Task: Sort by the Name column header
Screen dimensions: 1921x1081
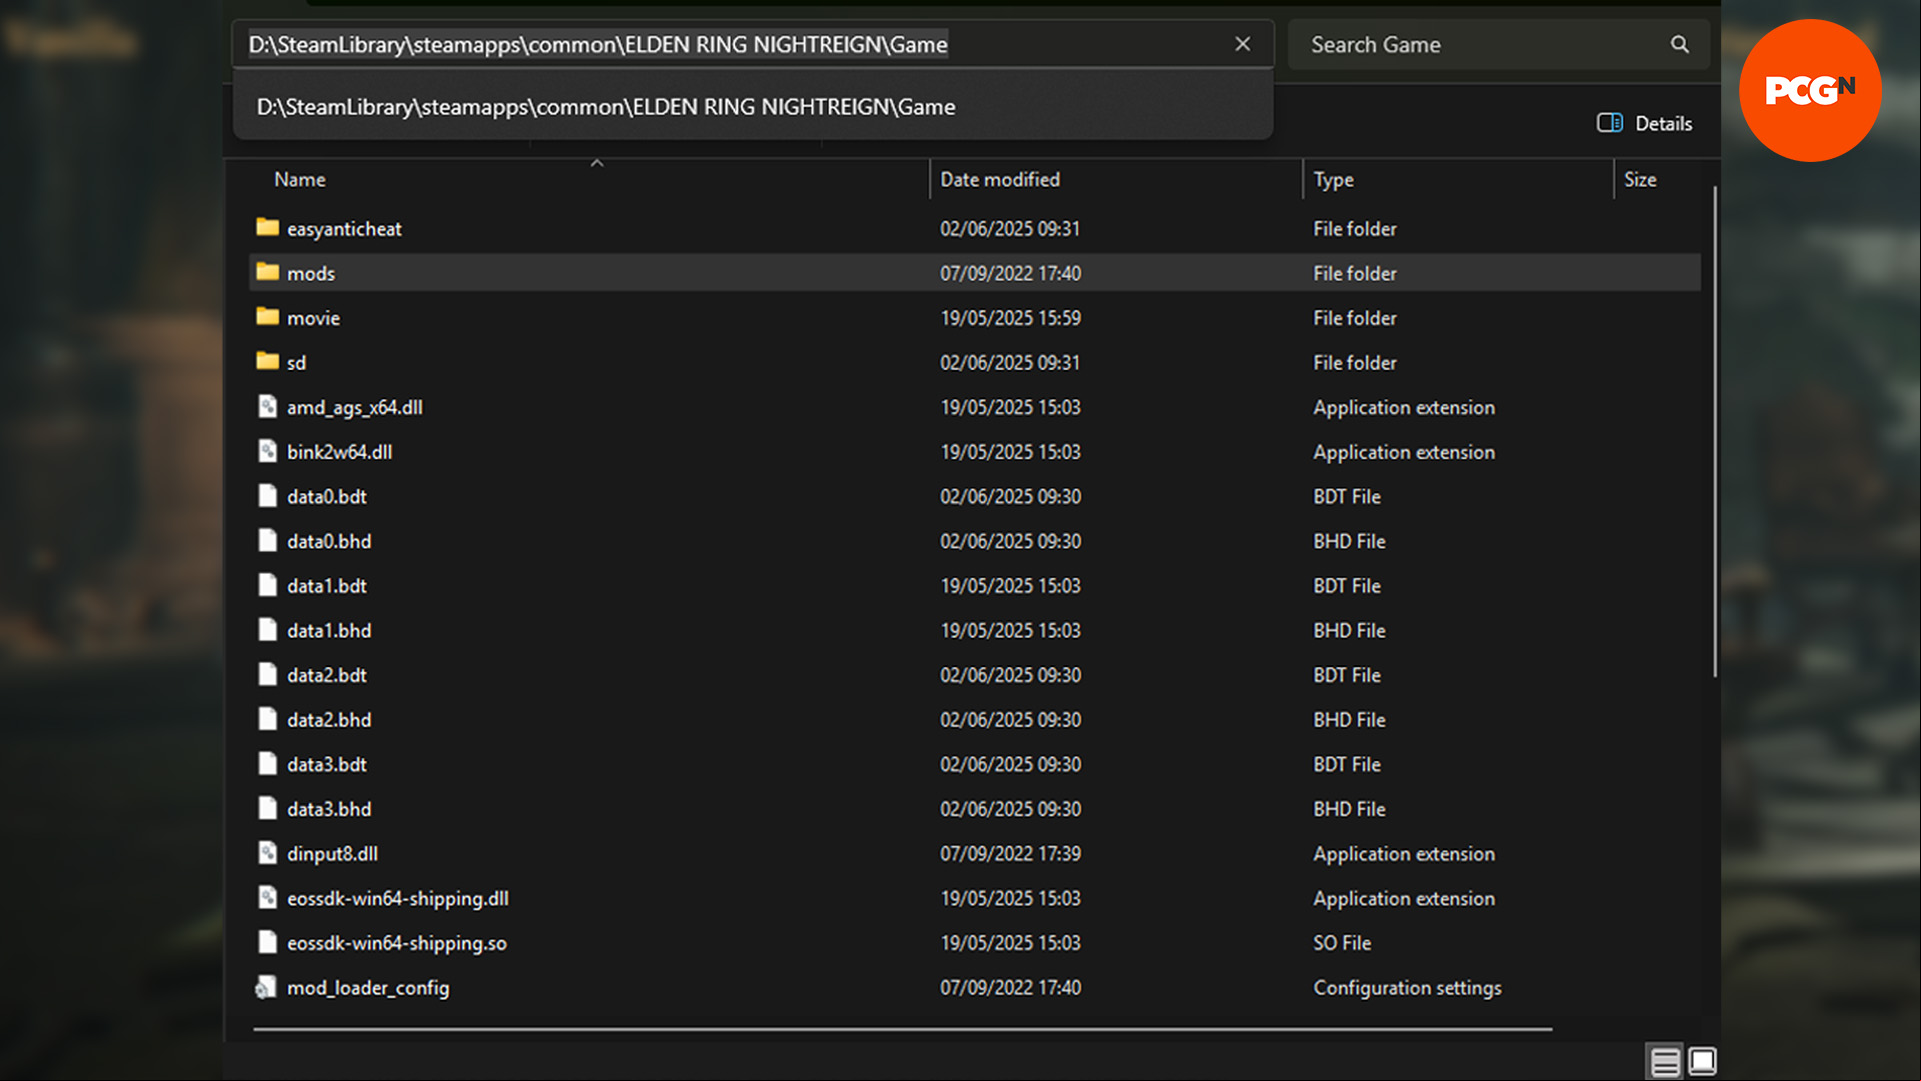Action: coord(300,179)
